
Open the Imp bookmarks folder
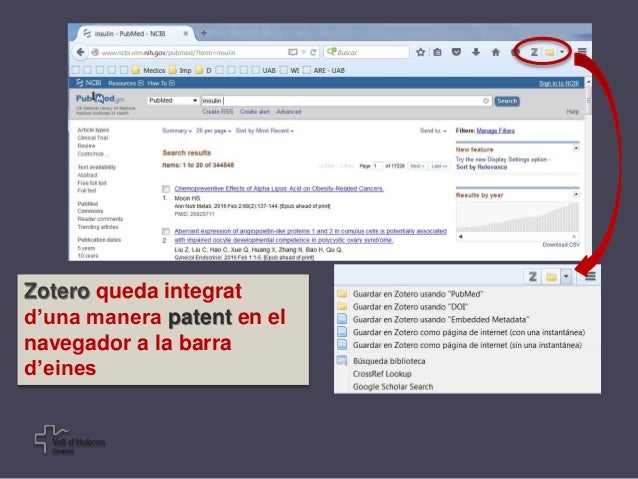[180, 70]
